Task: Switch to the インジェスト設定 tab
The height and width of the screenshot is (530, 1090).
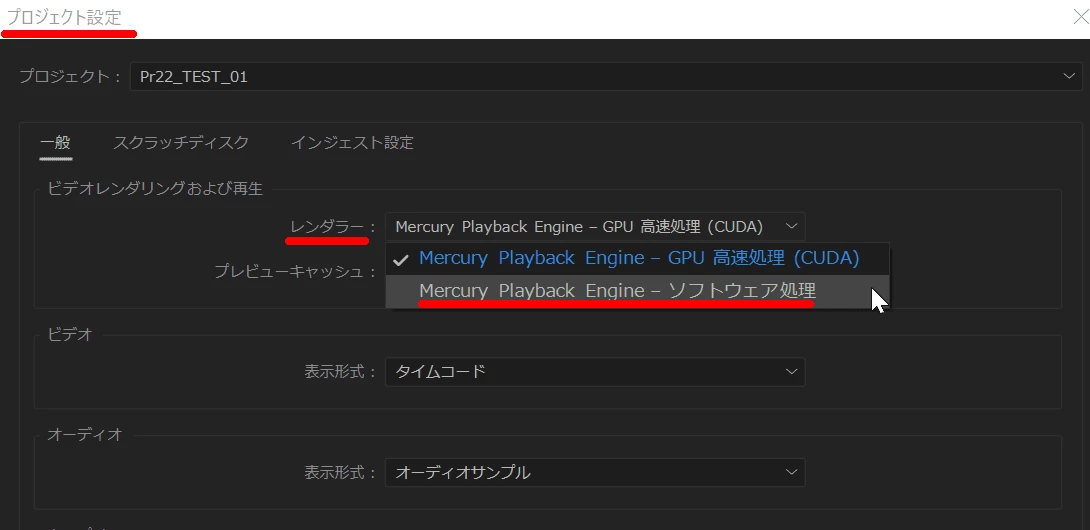Action: (x=352, y=143)
